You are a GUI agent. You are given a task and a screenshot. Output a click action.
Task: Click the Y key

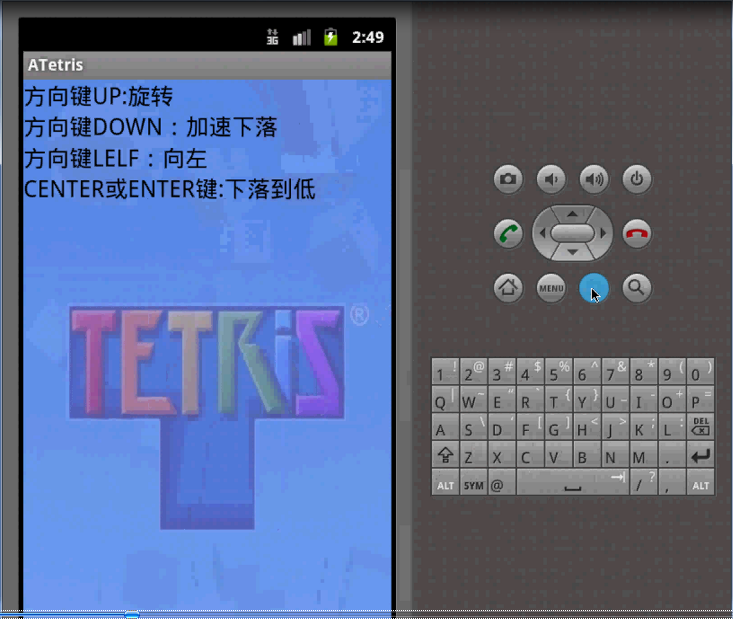click(x=587, y=399)
